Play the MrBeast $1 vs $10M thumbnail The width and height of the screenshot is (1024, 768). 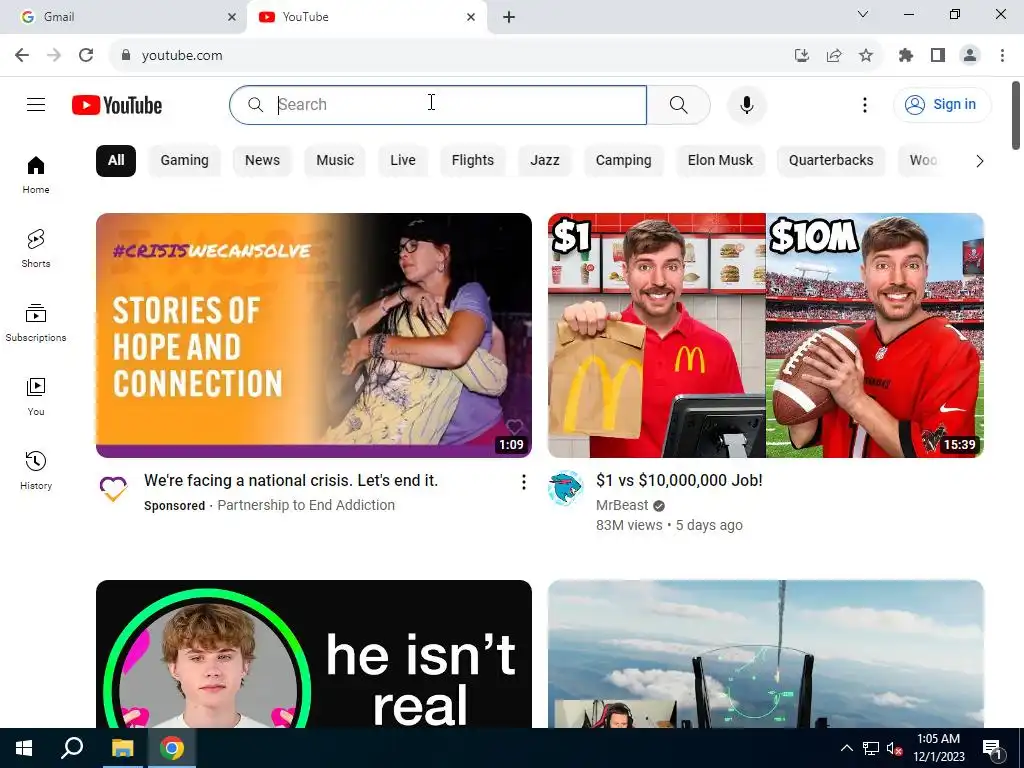pos(765,335)
